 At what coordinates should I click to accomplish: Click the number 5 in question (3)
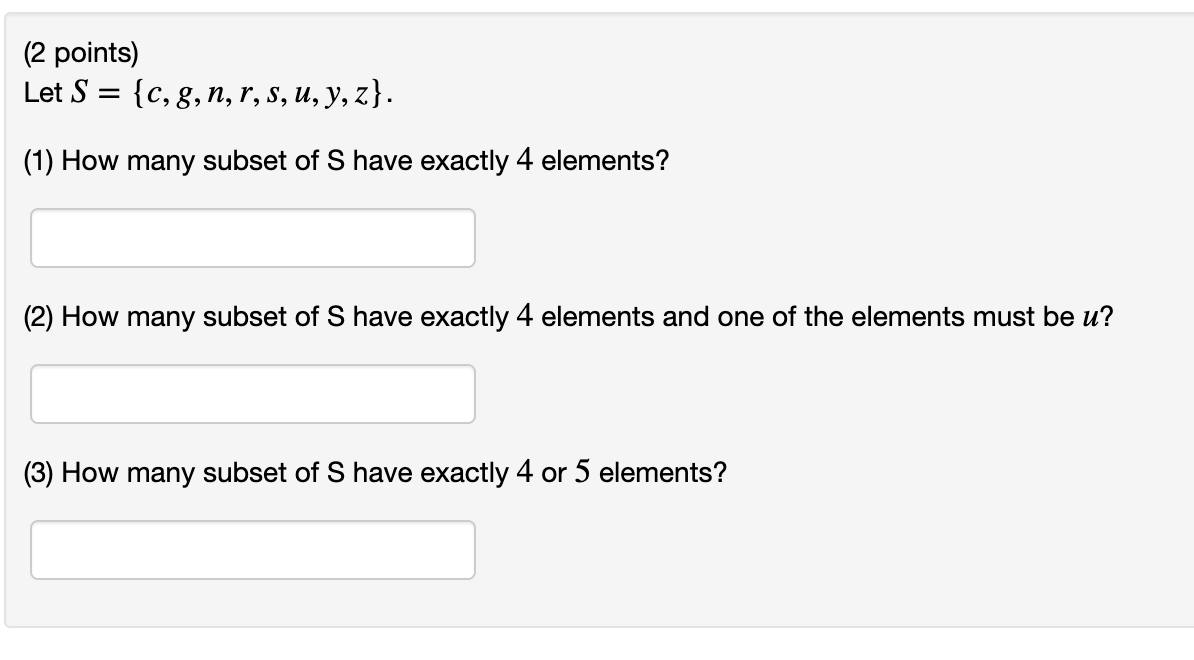coord(583,472)
